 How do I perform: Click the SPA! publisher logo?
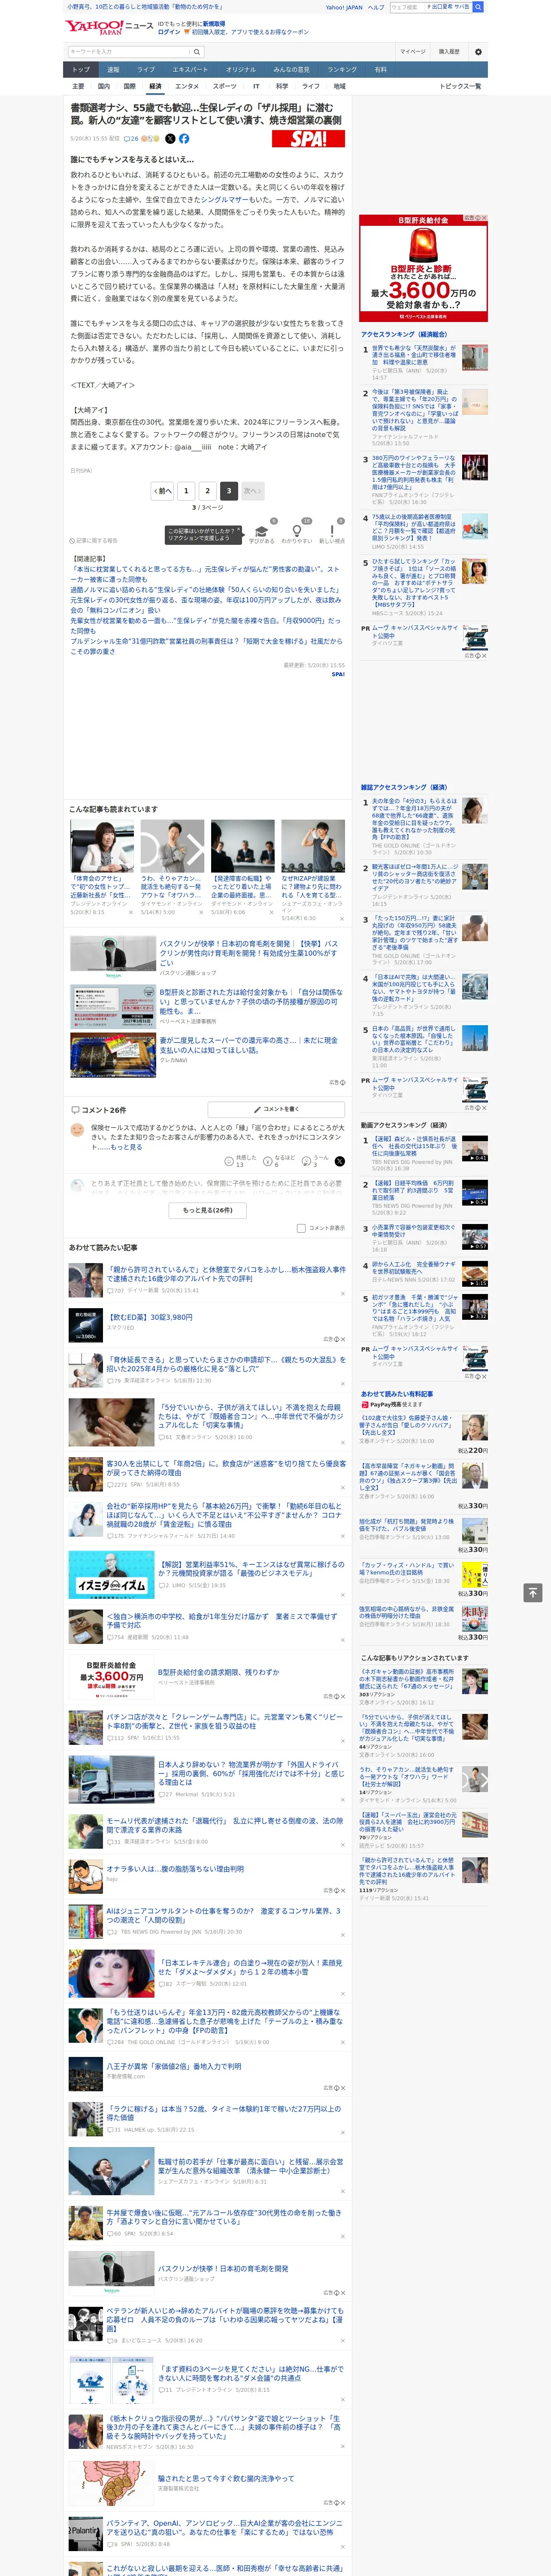(308, 139)
